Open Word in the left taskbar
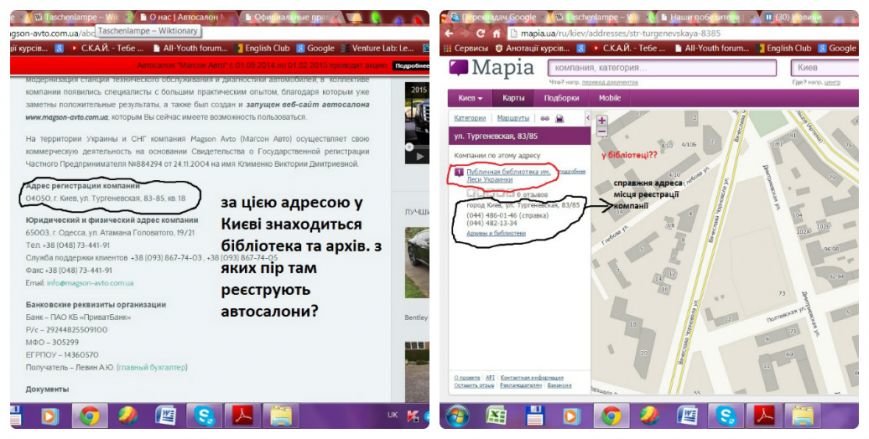 pyautogui.click(x=166, y=415)
